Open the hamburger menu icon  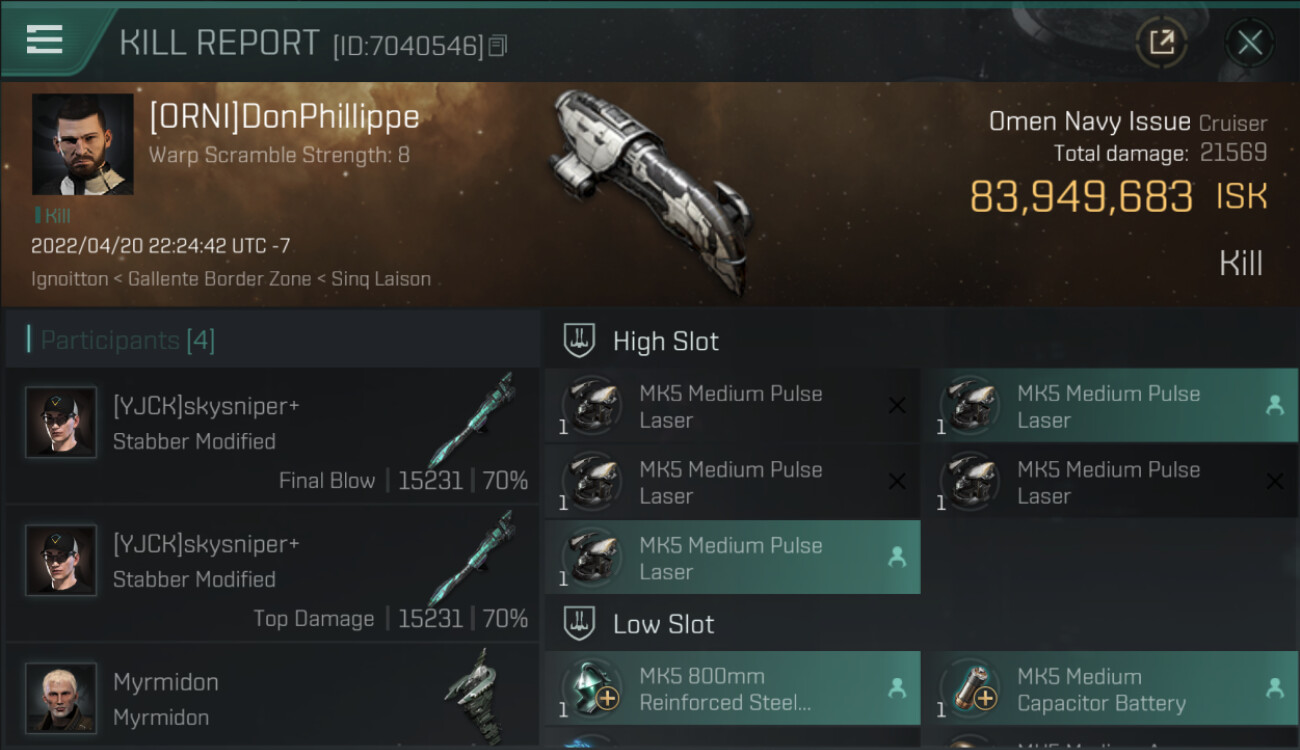pos(45,40)
